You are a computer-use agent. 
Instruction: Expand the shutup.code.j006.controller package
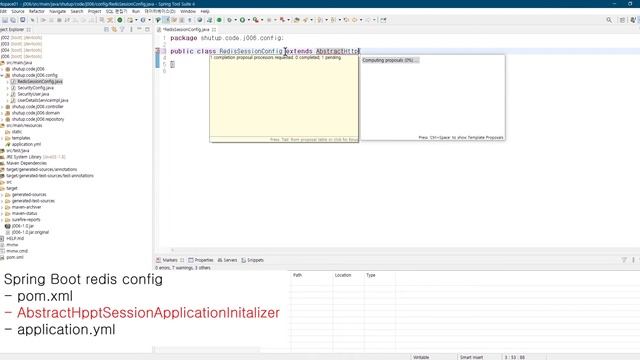(2, 107)
